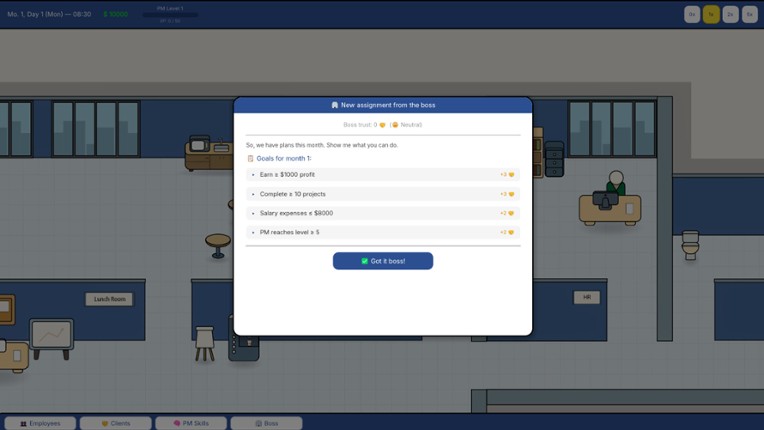This screenshot has width=764, height=430.
Task: Click trust reward icon for salary goal
Action: click(511, 213)
